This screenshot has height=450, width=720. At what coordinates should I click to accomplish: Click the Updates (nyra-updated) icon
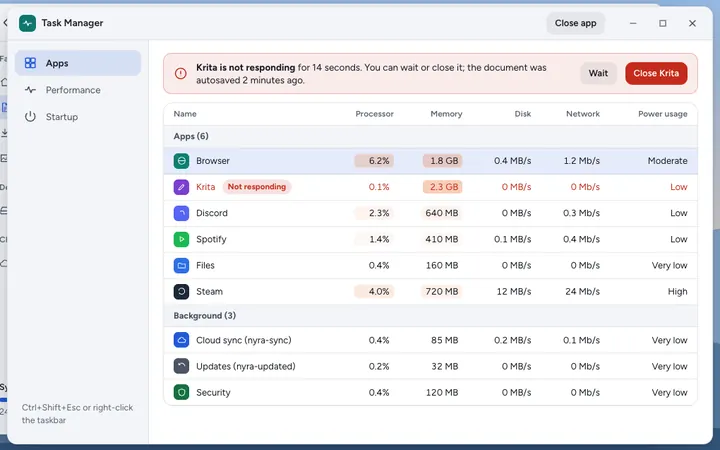(x=181, y=366)
